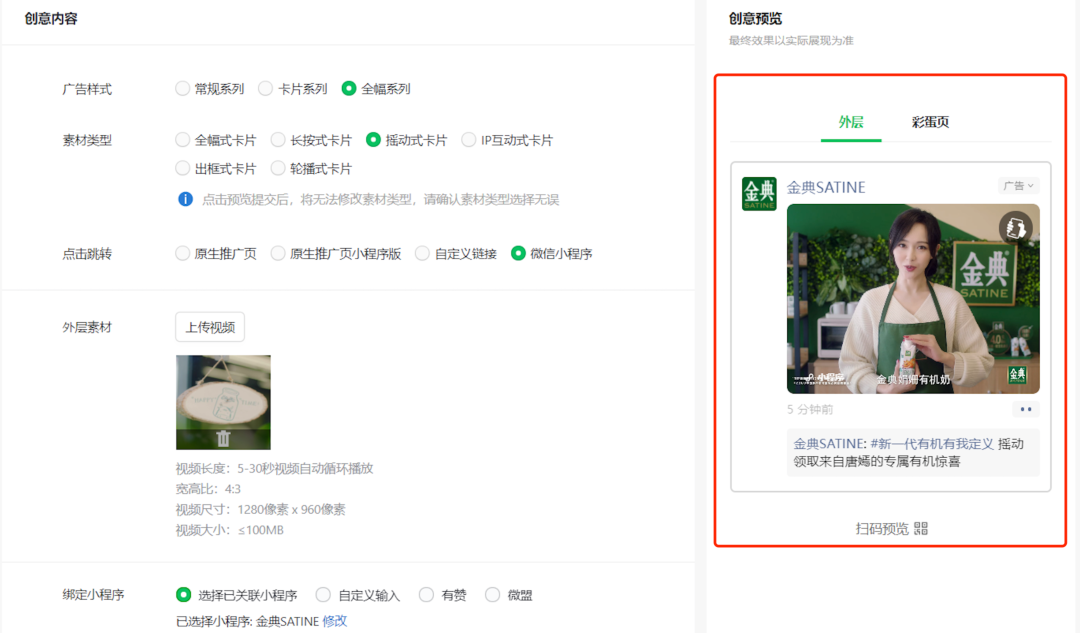This screenshot has width=1080, height=633.
Task: Click the blue info icon before the notice
Action: click(185, 199)
